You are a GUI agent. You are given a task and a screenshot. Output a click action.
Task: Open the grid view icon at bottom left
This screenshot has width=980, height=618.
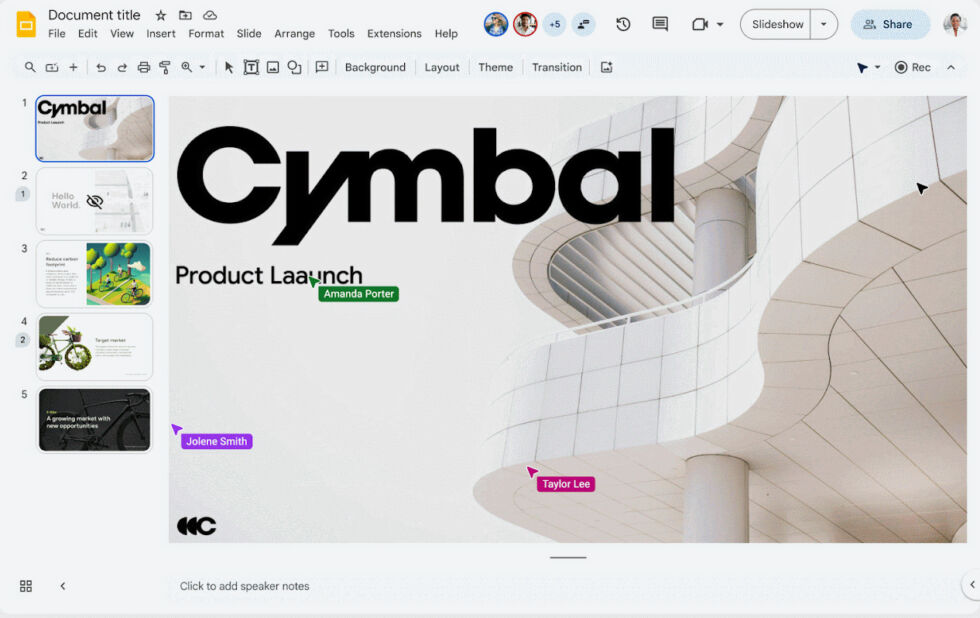[x=25, y=587]
